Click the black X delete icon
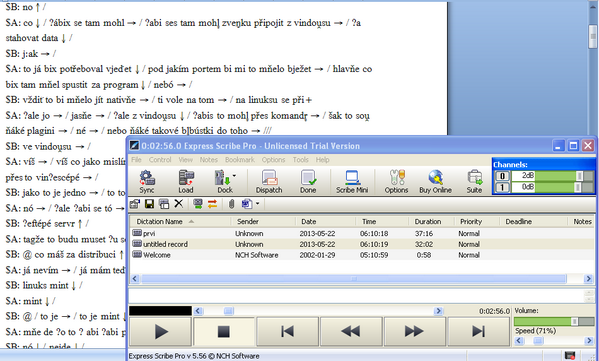This screenshot has width=599, height=361. [x=178, y=204]
